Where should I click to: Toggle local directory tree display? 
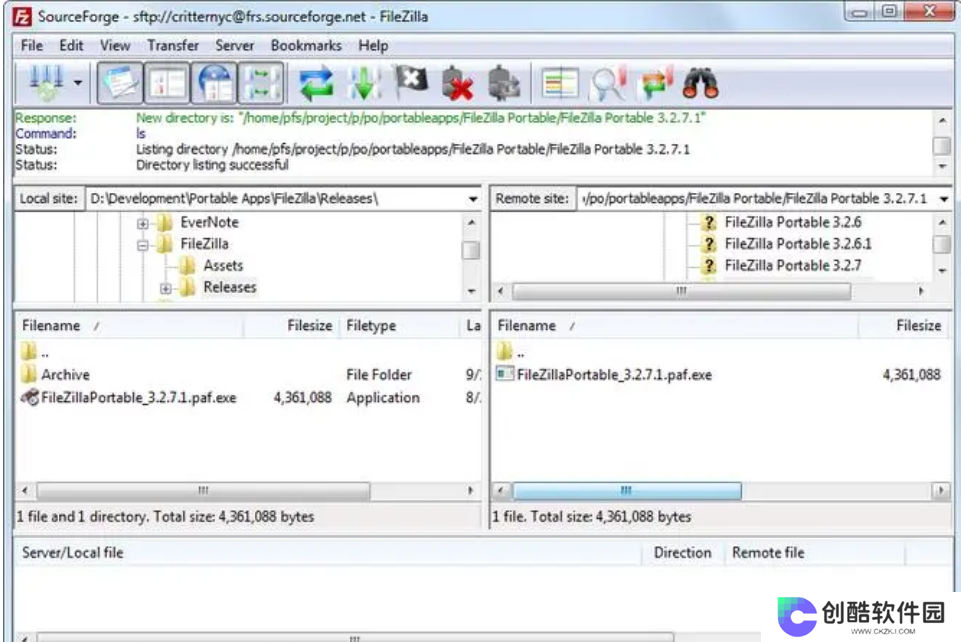click(x=167, y=82)
